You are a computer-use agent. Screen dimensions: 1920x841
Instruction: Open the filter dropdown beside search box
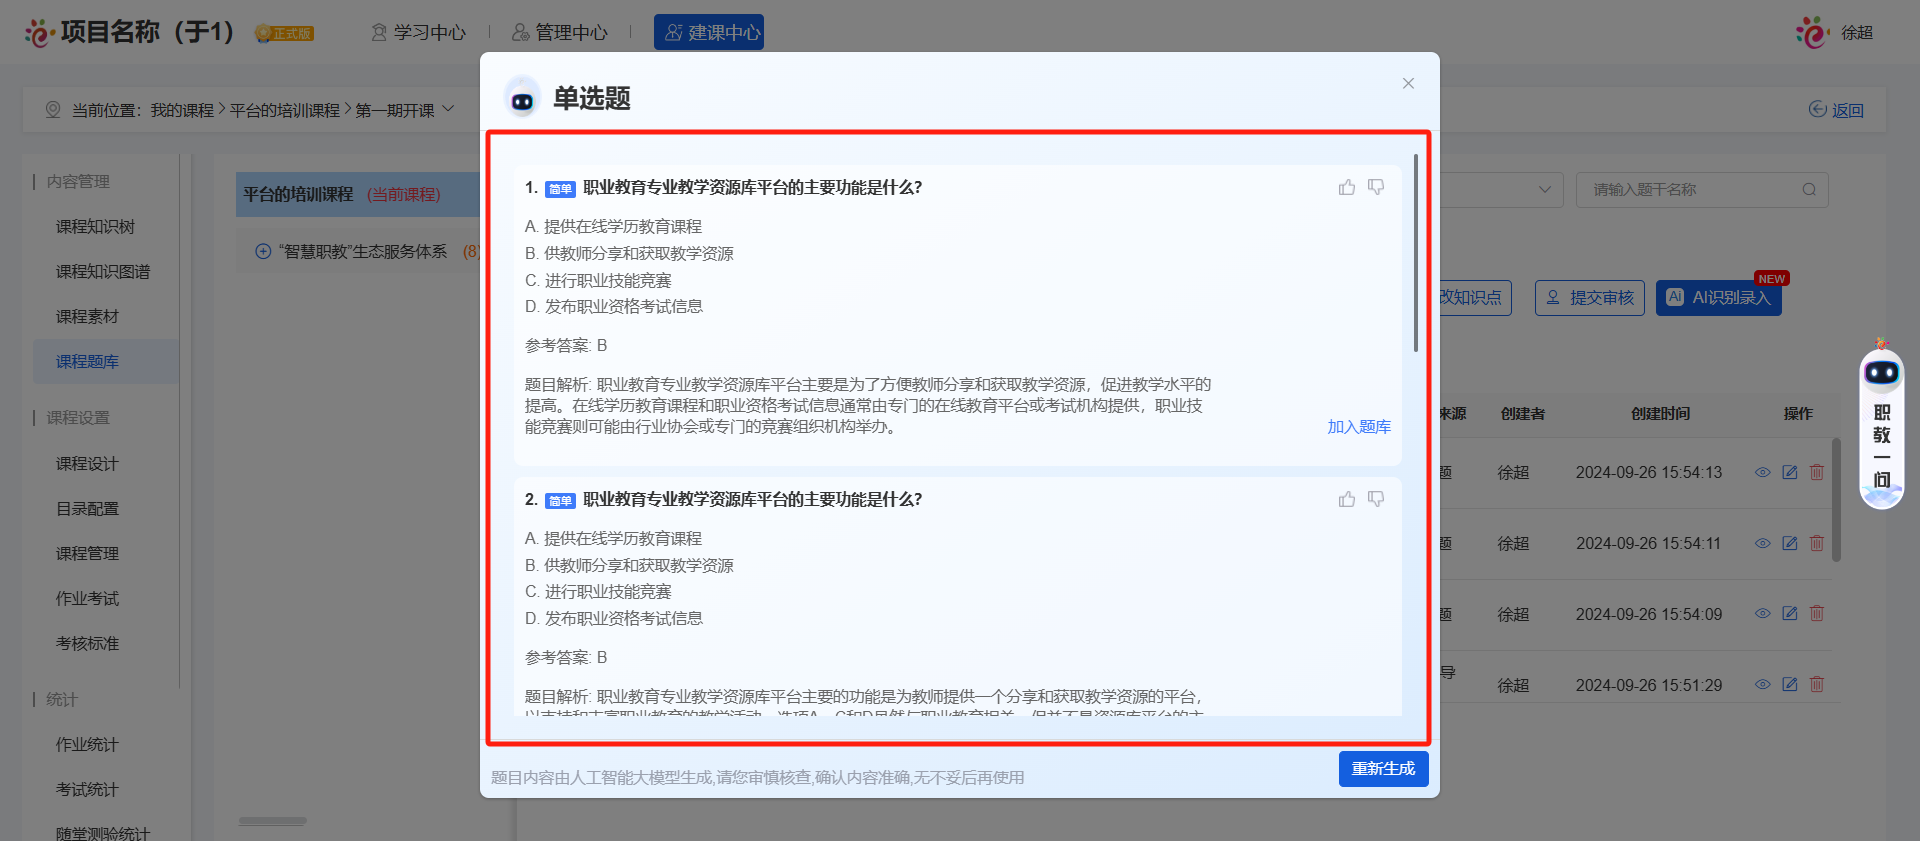pyautogui.click(x=1544, y=190)
